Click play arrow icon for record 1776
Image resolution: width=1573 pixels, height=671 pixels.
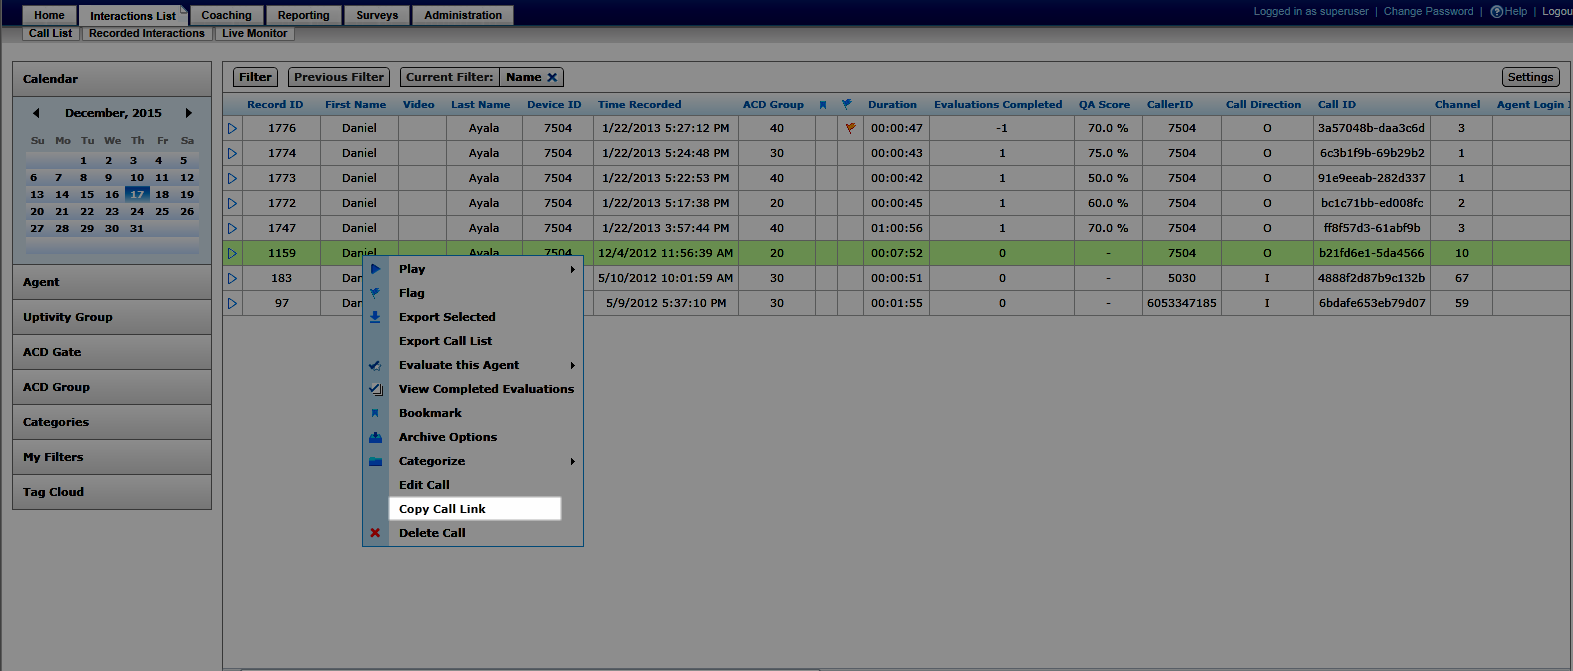[x=232, y=128]
